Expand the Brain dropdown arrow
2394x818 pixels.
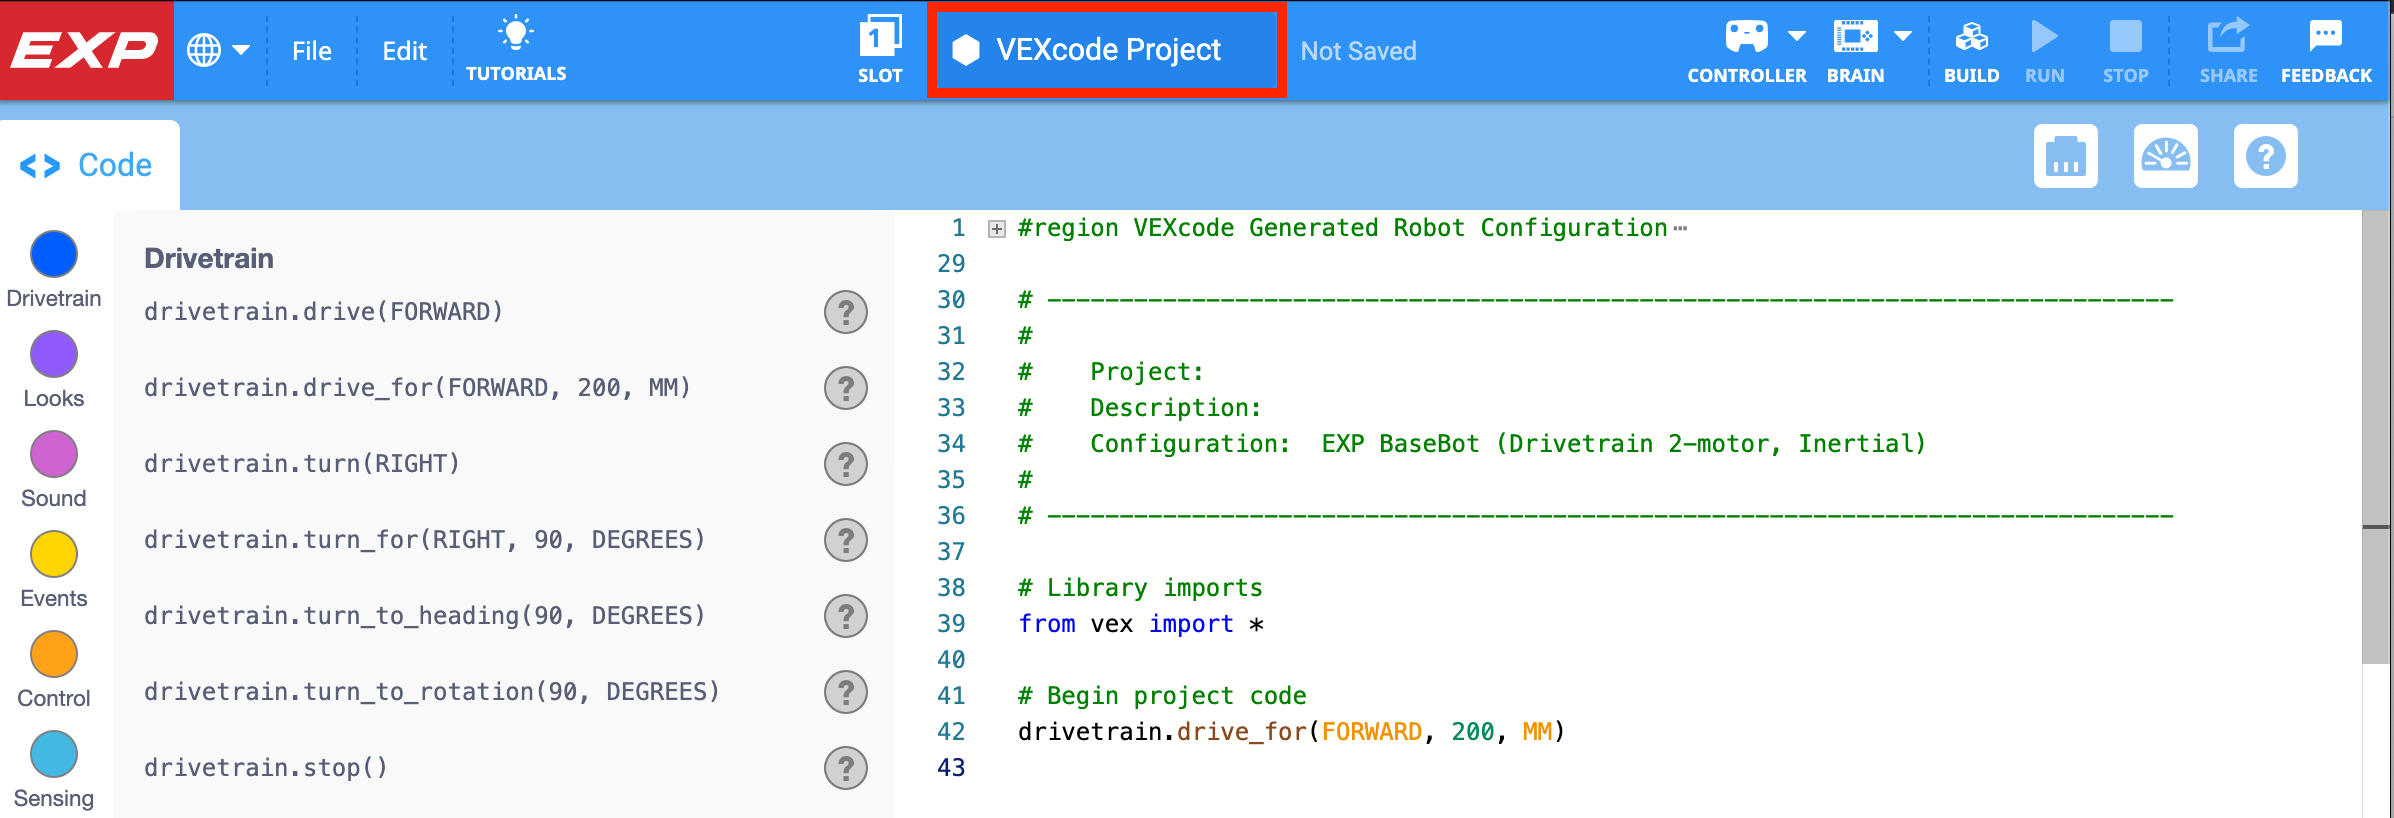1903,36
